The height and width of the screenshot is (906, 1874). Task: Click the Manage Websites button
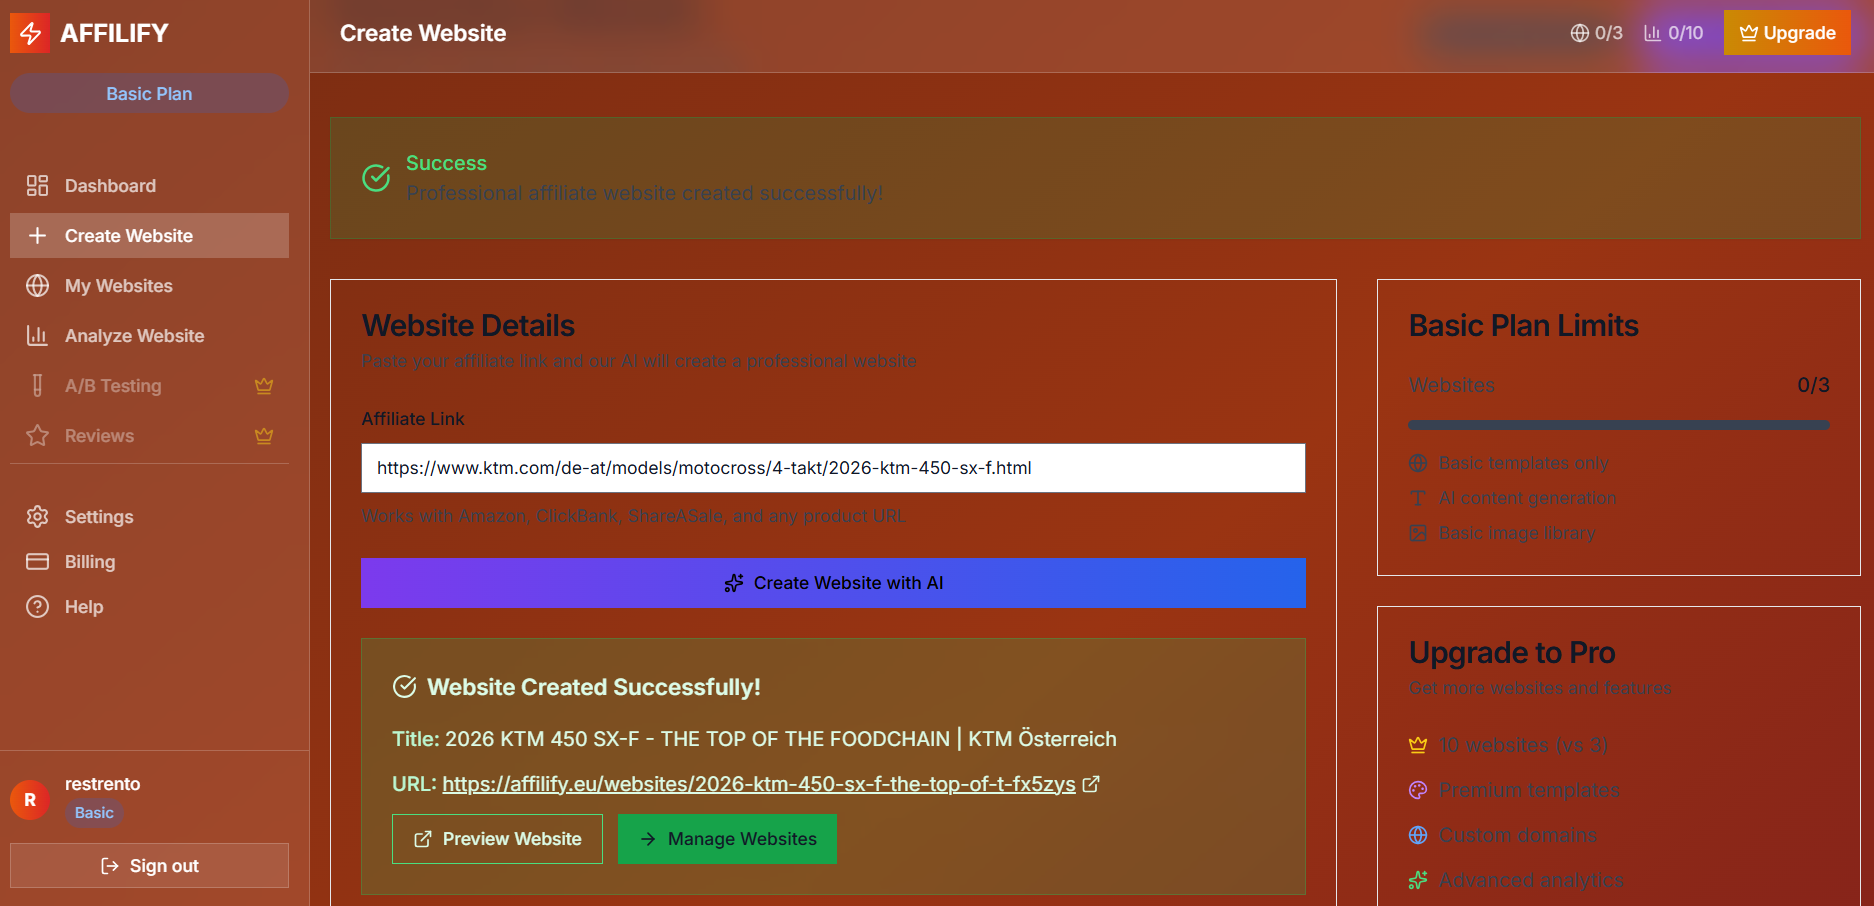(727, 839)
